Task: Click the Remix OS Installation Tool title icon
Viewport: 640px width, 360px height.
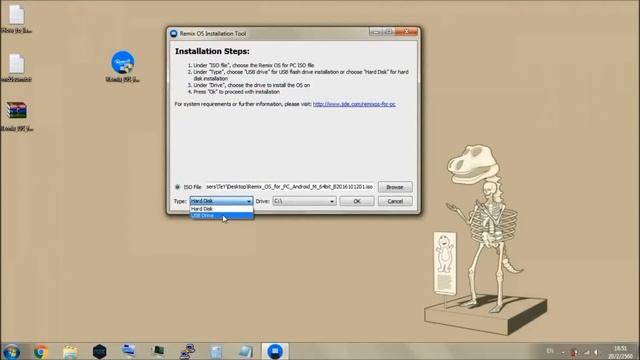Action: pos(173,33)
